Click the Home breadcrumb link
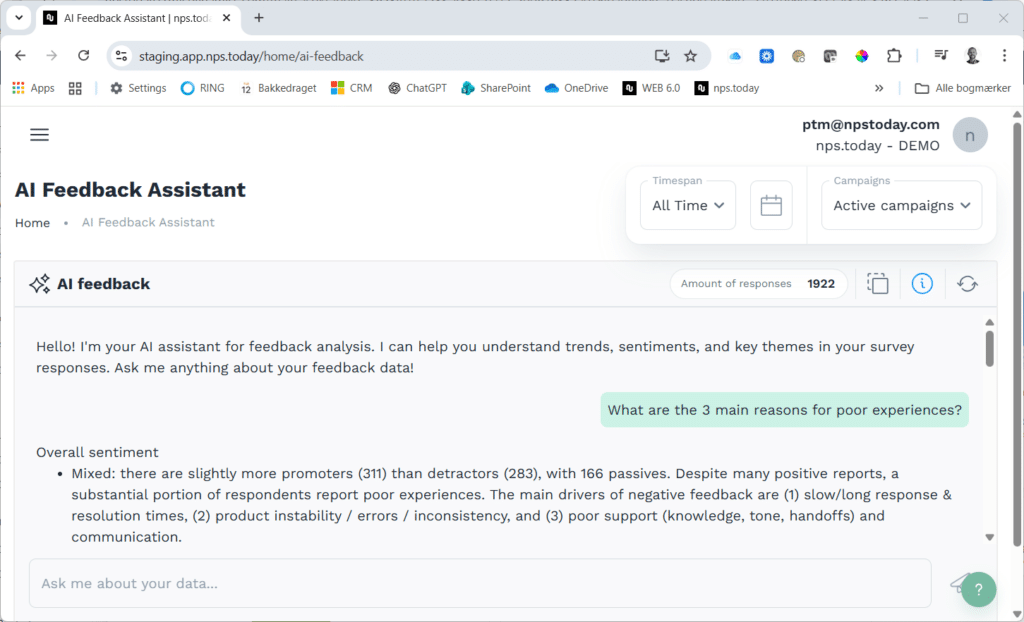The width and height of the screenshot is (1024, 622). tap(32, 222)
